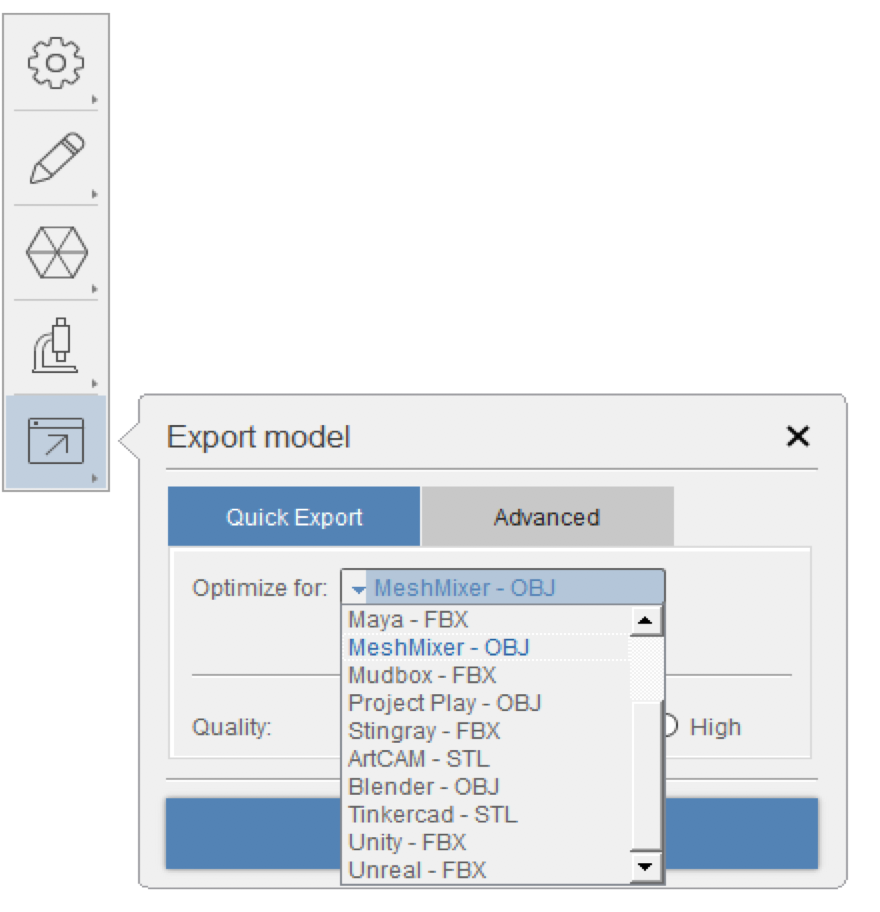The height and width of the screenshot is (912, 880).
Task: Close the Export model dialog
Action: click(798, 437)
